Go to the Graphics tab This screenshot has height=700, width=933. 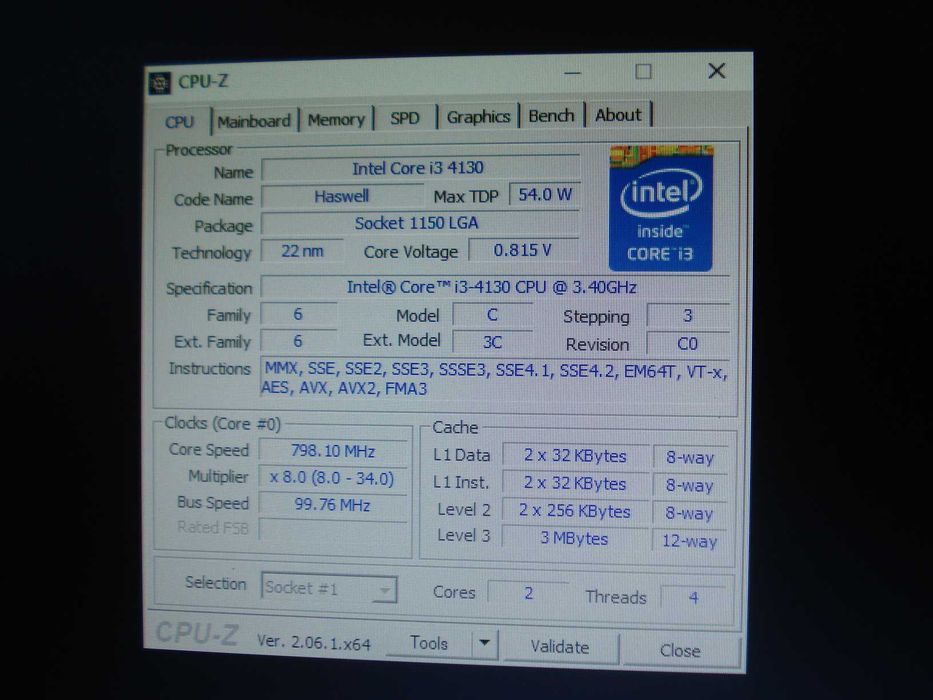[x=478, y=116]
